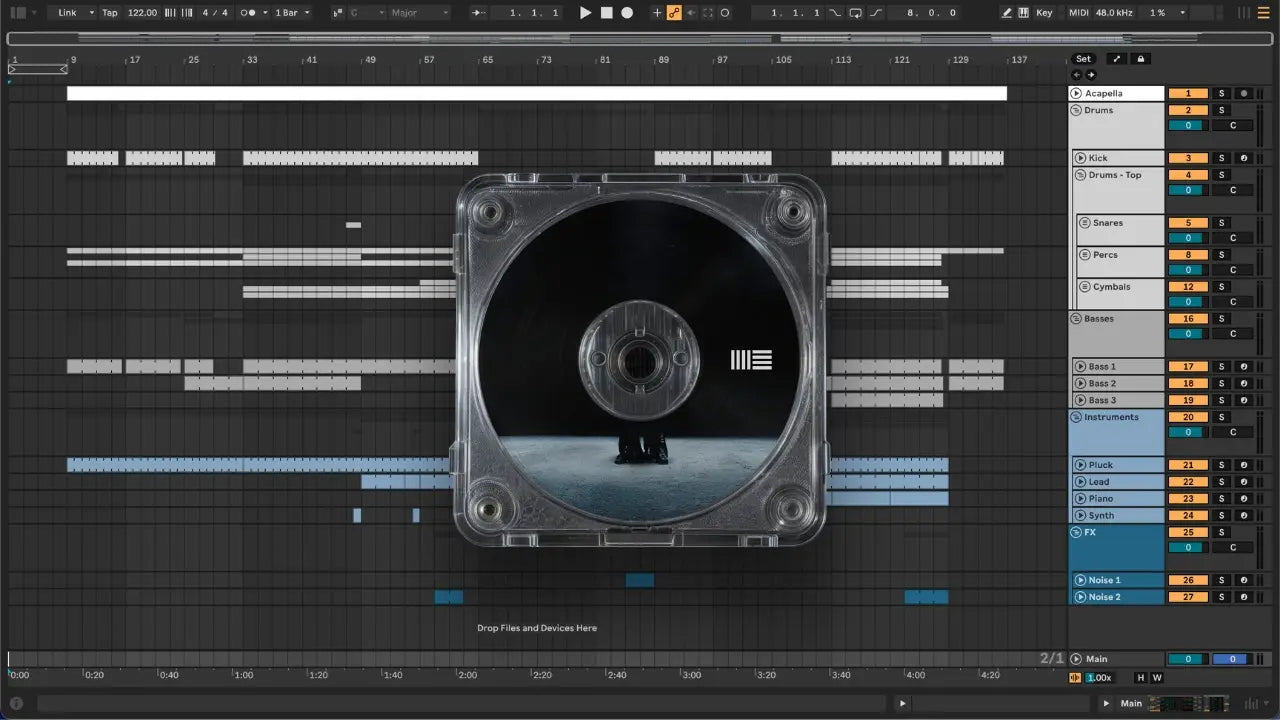Toggle the Automation Arm button

pyautogui.click(x=674, y=13)
